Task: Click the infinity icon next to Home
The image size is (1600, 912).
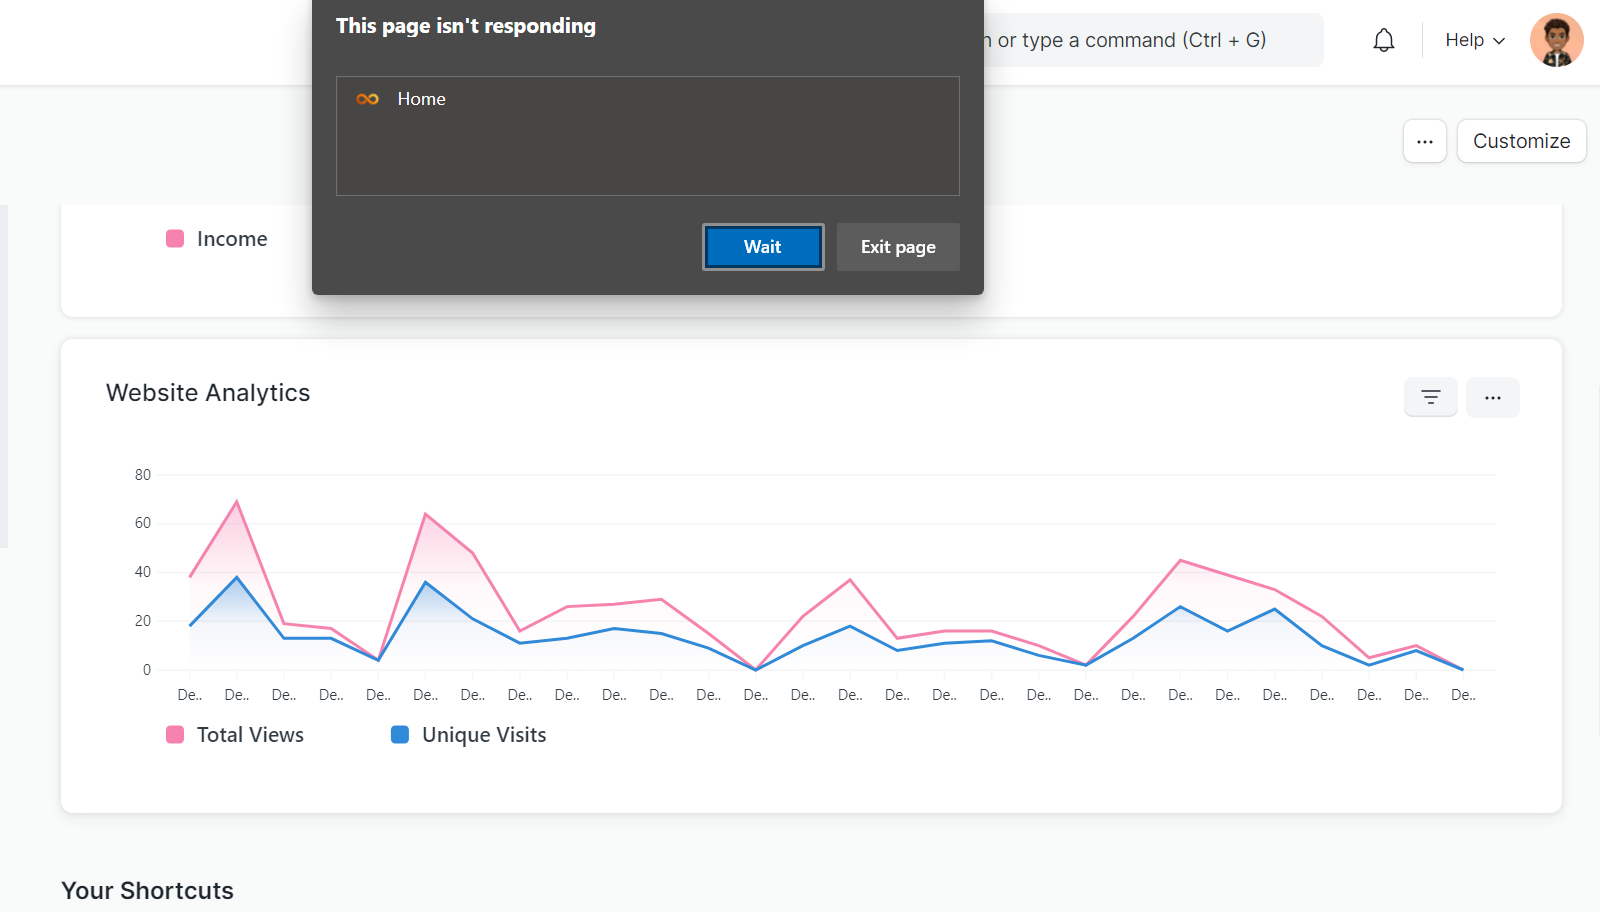Action: [368, 99]
